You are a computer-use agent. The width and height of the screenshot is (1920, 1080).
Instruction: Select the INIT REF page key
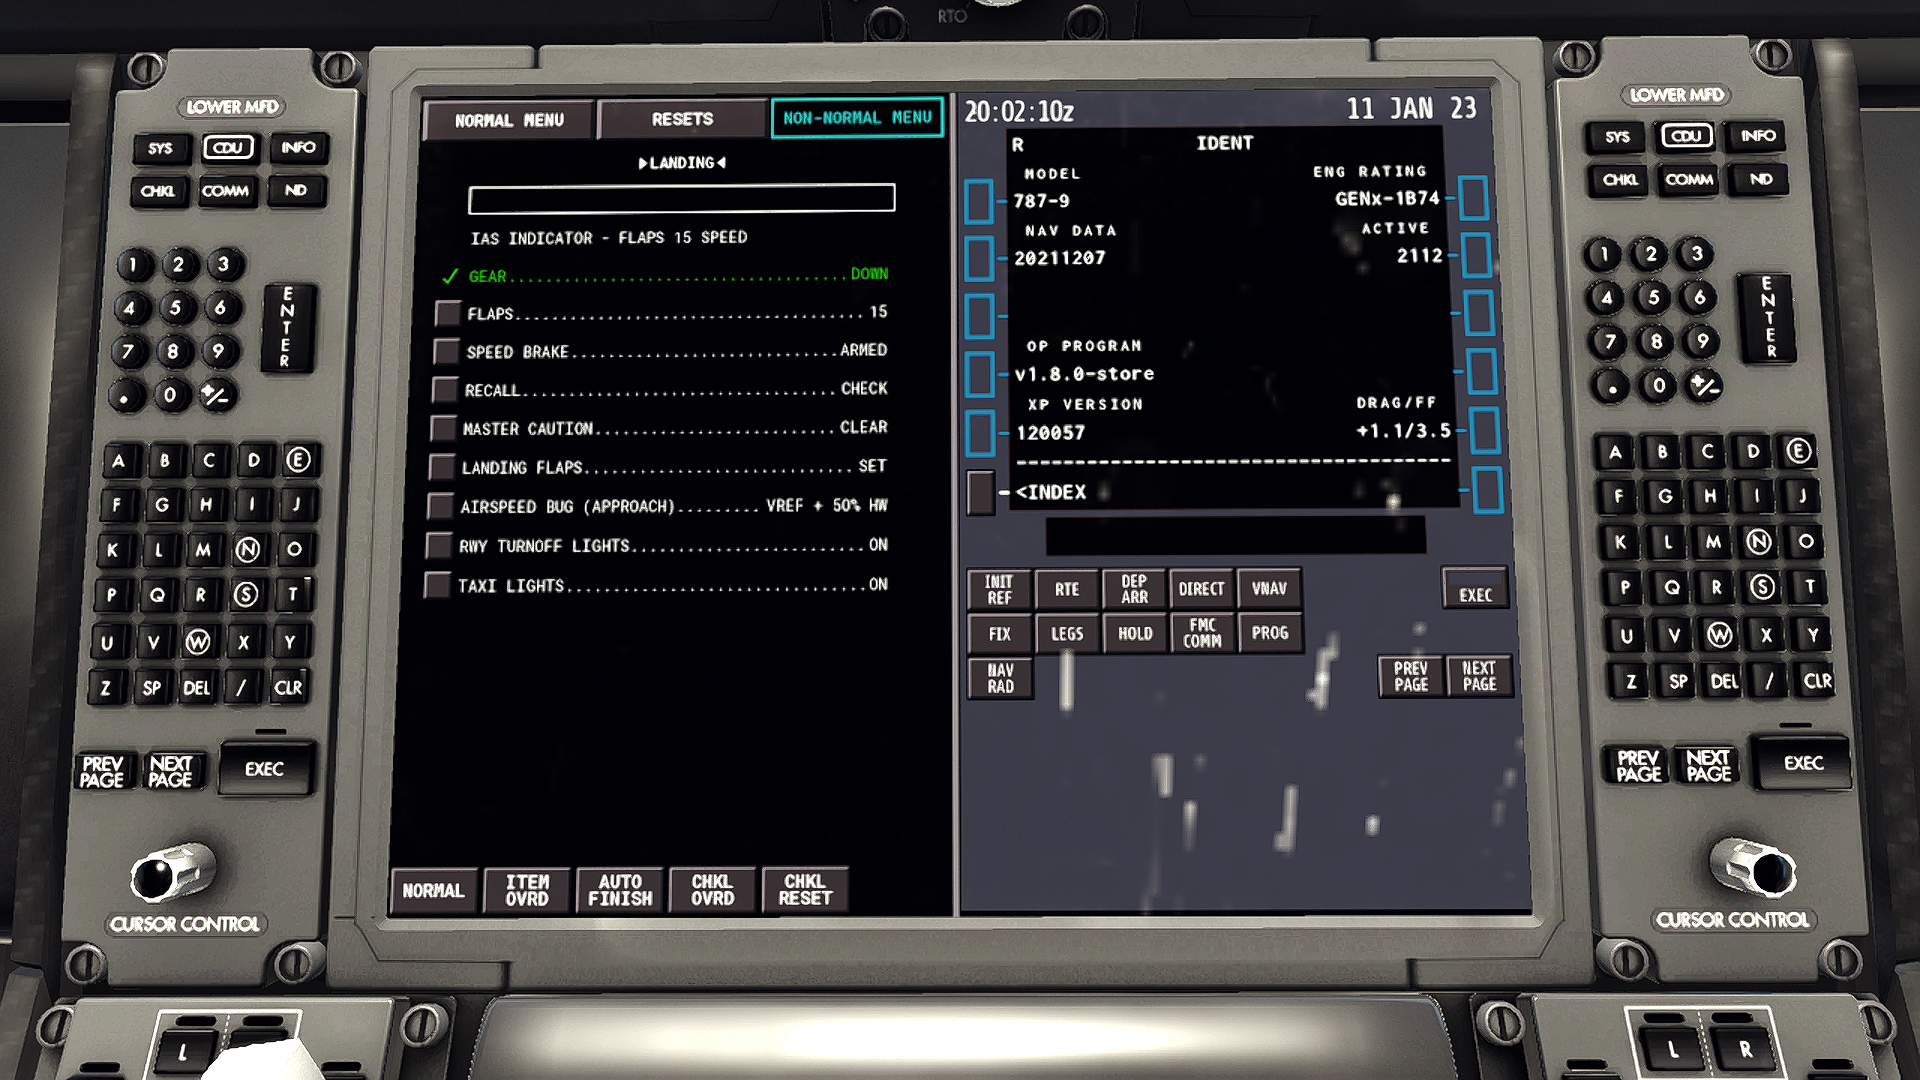999,589
